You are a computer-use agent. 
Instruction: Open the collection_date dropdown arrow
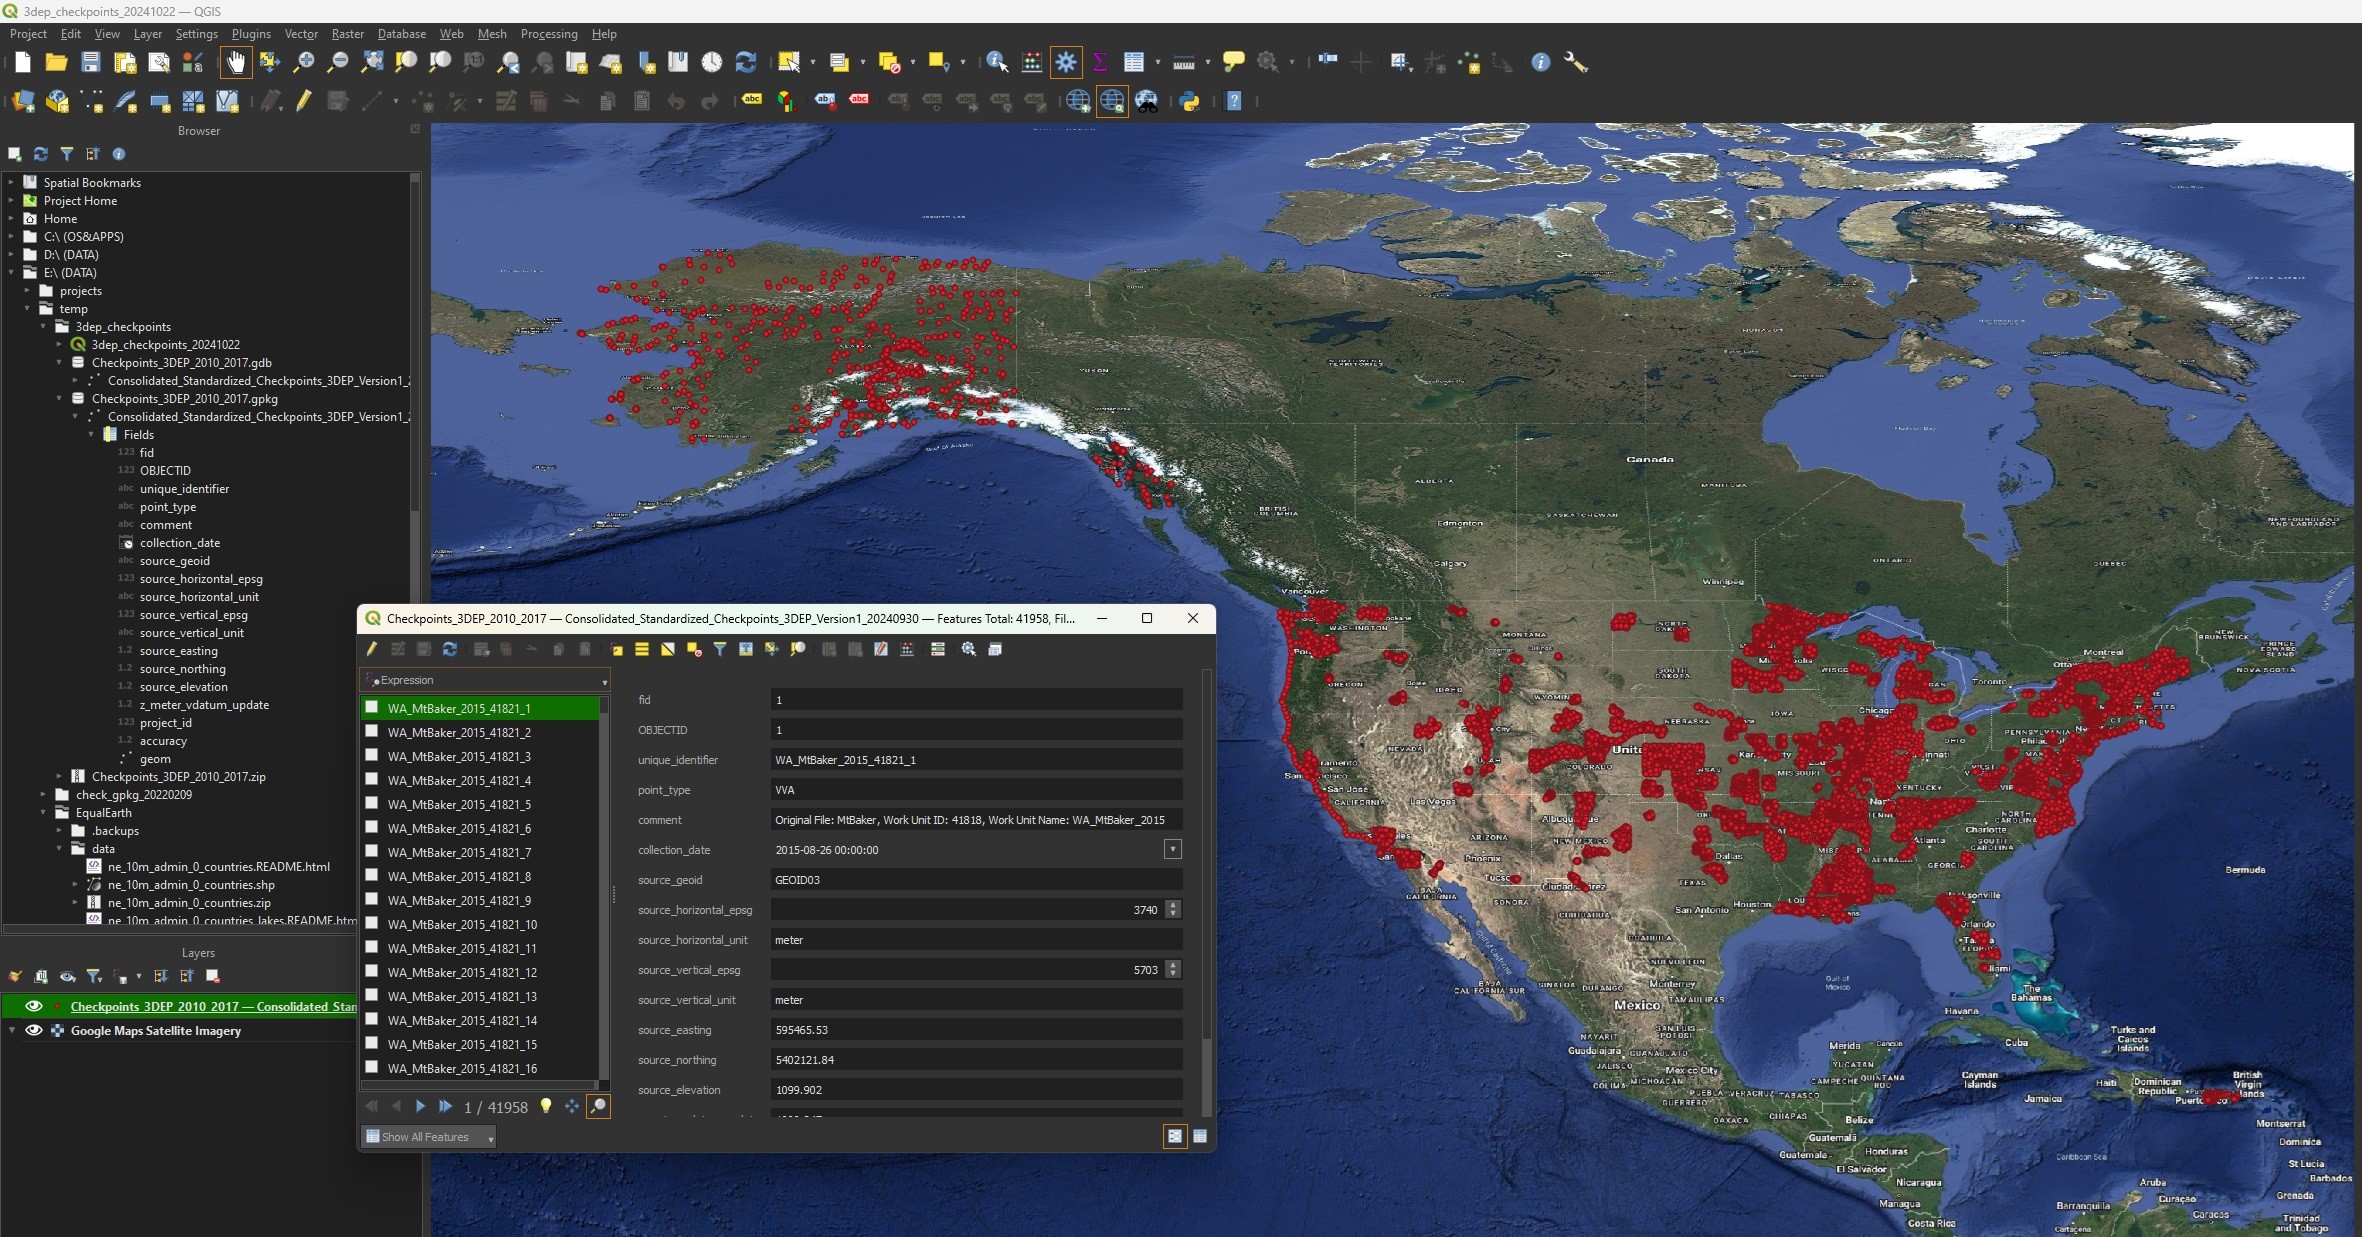[1172, 849]
